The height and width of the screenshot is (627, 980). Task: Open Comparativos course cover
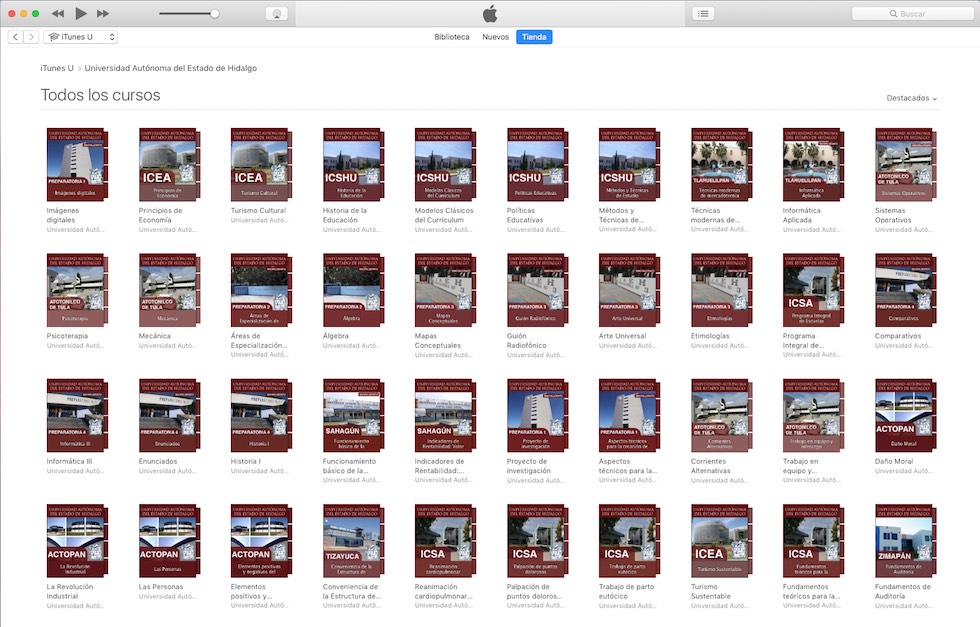[x=905, y=290]
